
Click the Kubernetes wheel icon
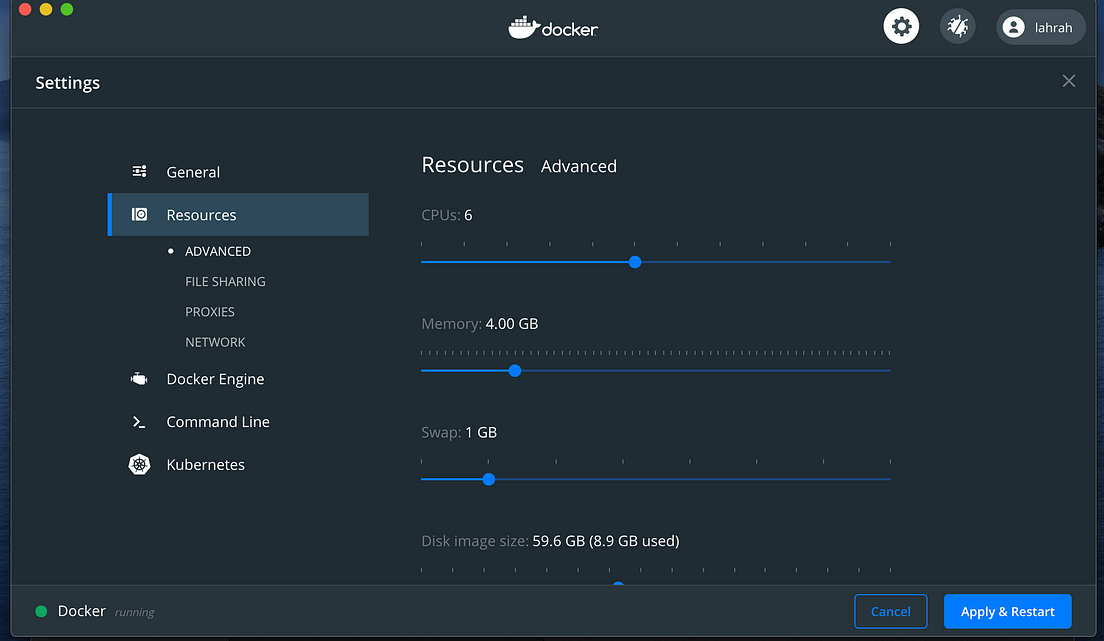coord(139,464)
